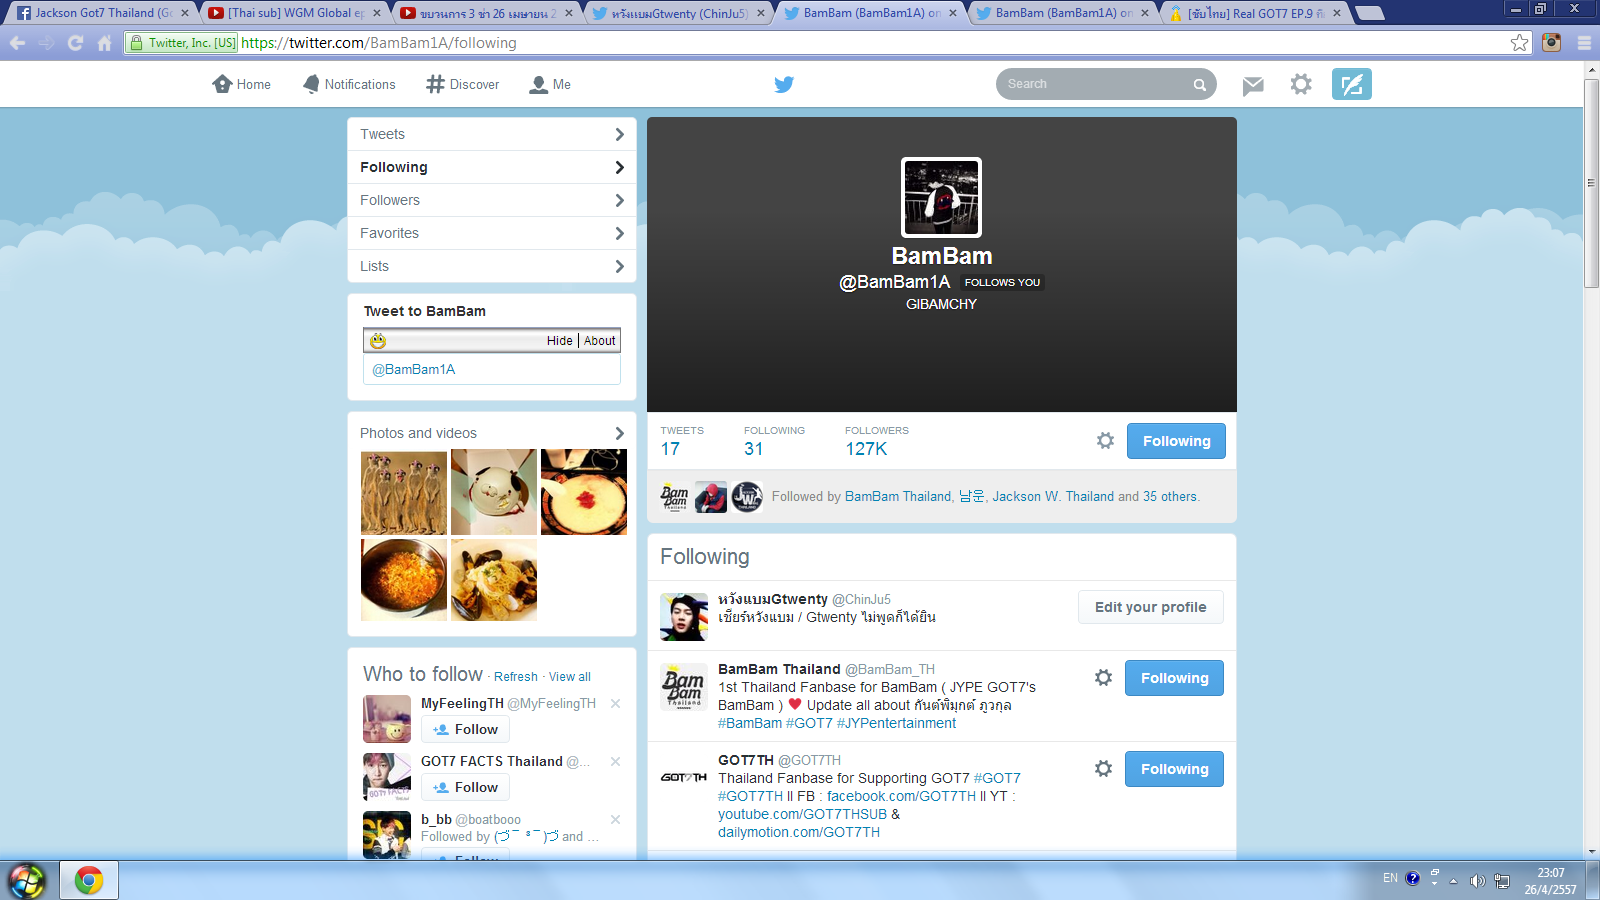Compose a new tweet
The width and height of the screenshot is (1600, 900).
tap(1352, 84)
